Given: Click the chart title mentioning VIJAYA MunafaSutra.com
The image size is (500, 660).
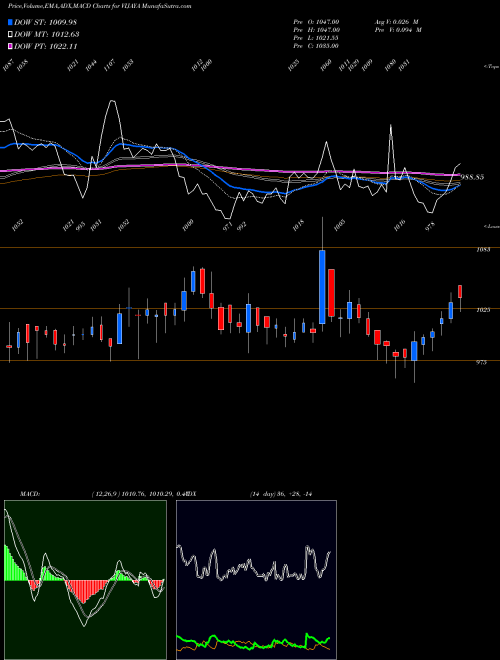Looking at the screenshot, I should coord(99,6).
